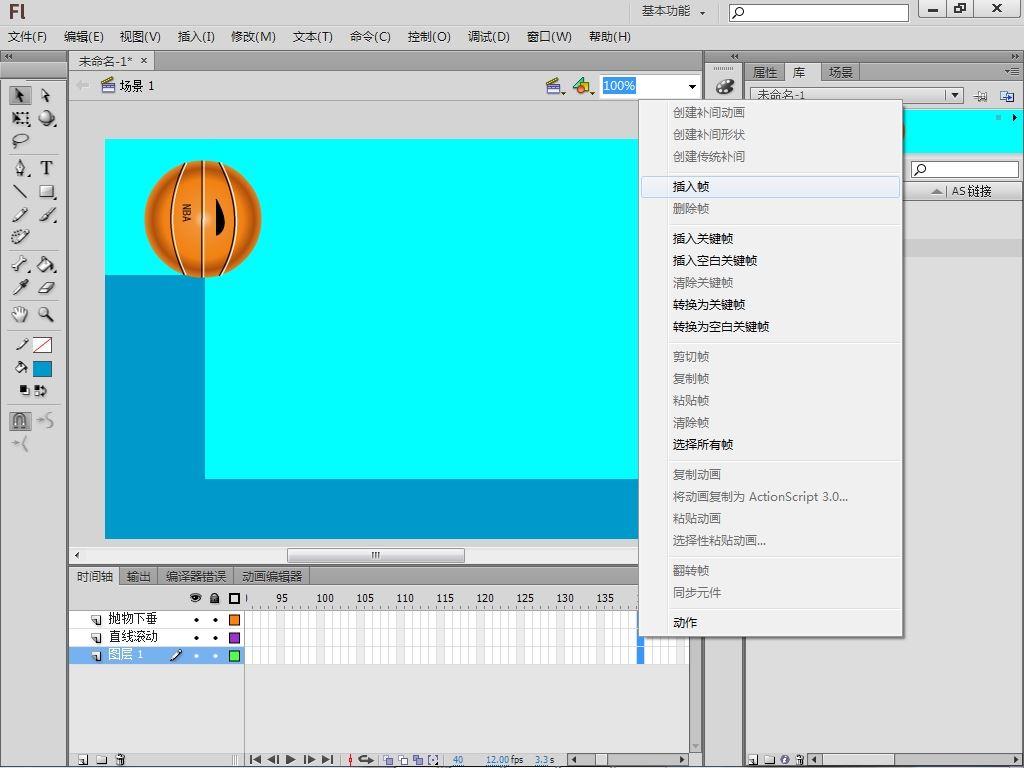Open the Edit Symbols icon
The height and width of the screenshot is (768, 1024).
[x=583, y=86]
